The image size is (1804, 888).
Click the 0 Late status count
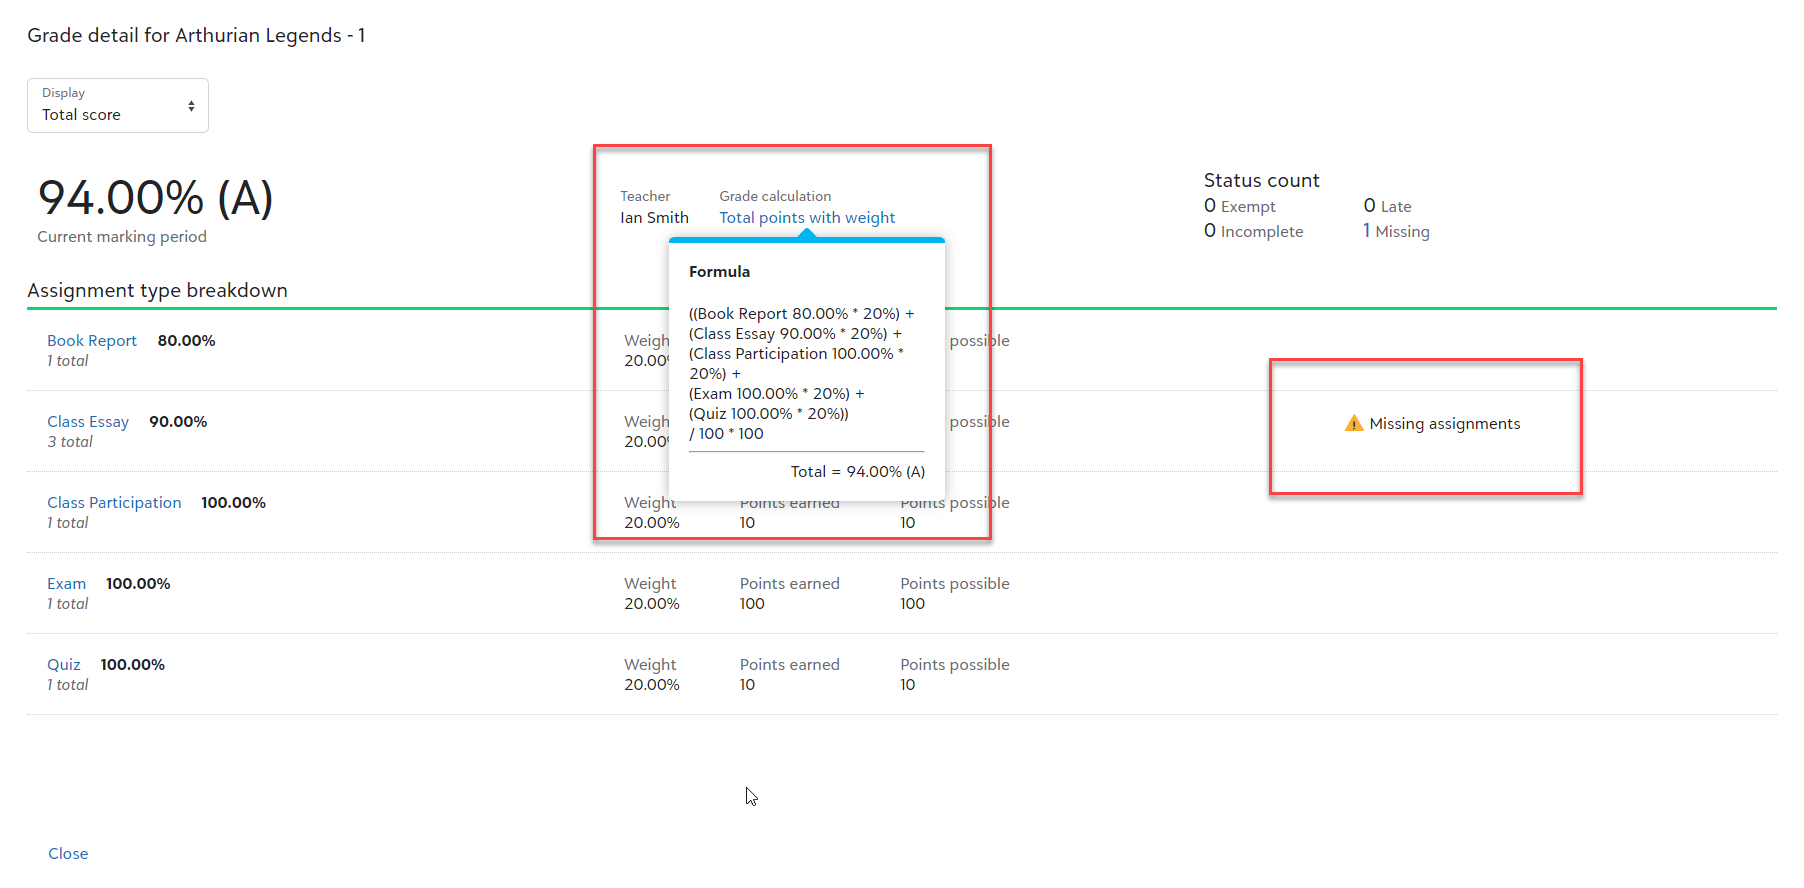coord(1388,206)
